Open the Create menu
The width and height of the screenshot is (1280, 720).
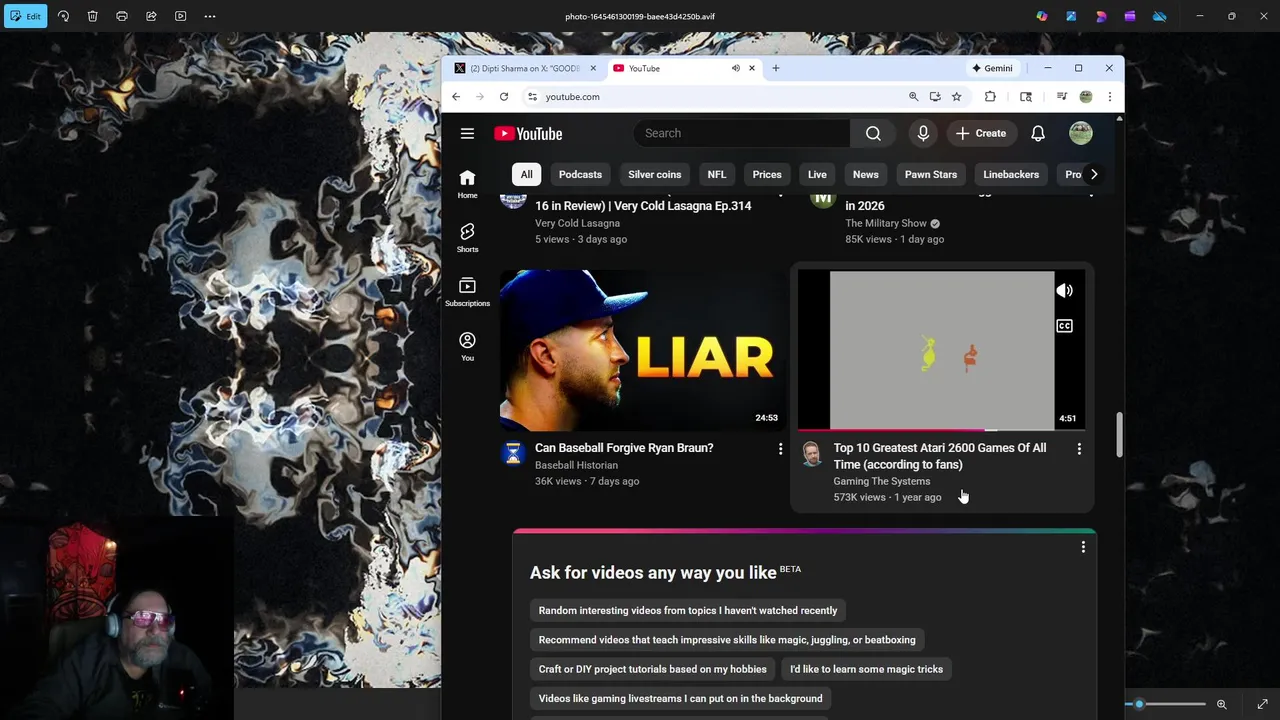point(981,133)
